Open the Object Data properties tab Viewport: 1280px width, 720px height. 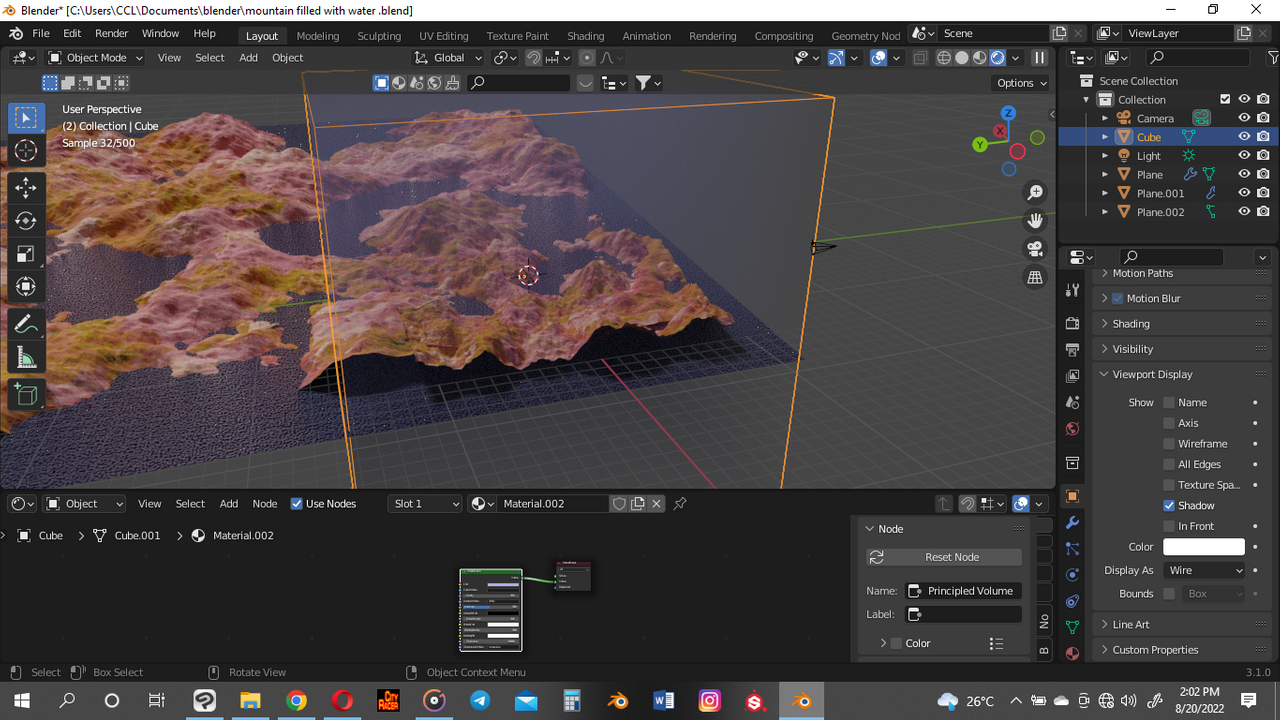(x=1072, y=627)
